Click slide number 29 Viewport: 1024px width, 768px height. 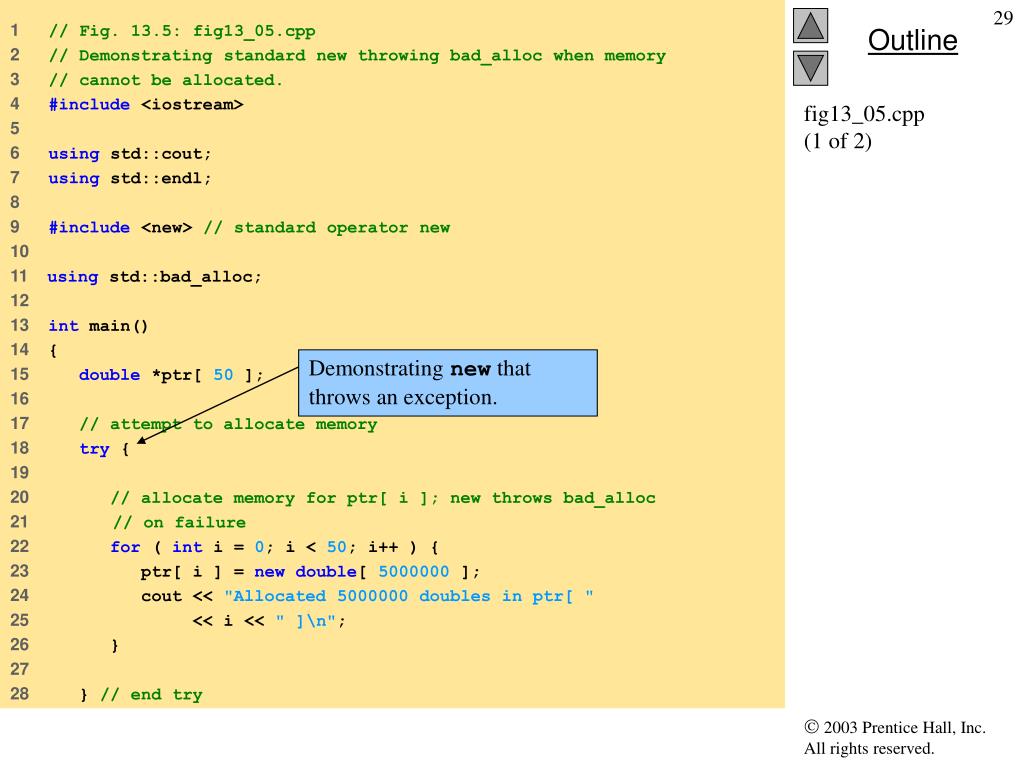tap(1002, 18)
